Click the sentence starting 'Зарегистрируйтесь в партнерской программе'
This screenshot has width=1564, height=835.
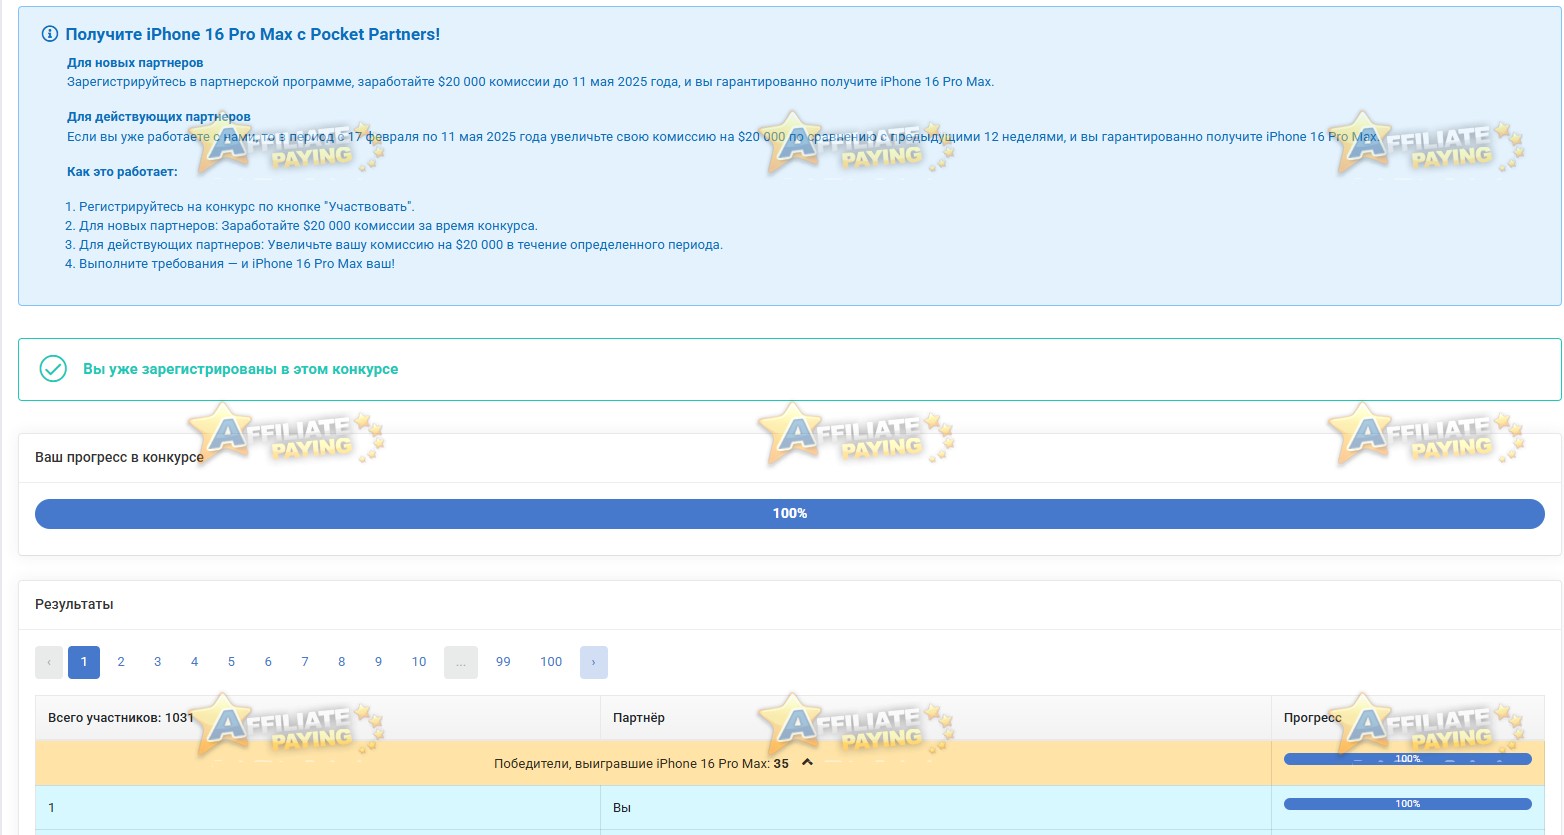click(x=531, y=82)
